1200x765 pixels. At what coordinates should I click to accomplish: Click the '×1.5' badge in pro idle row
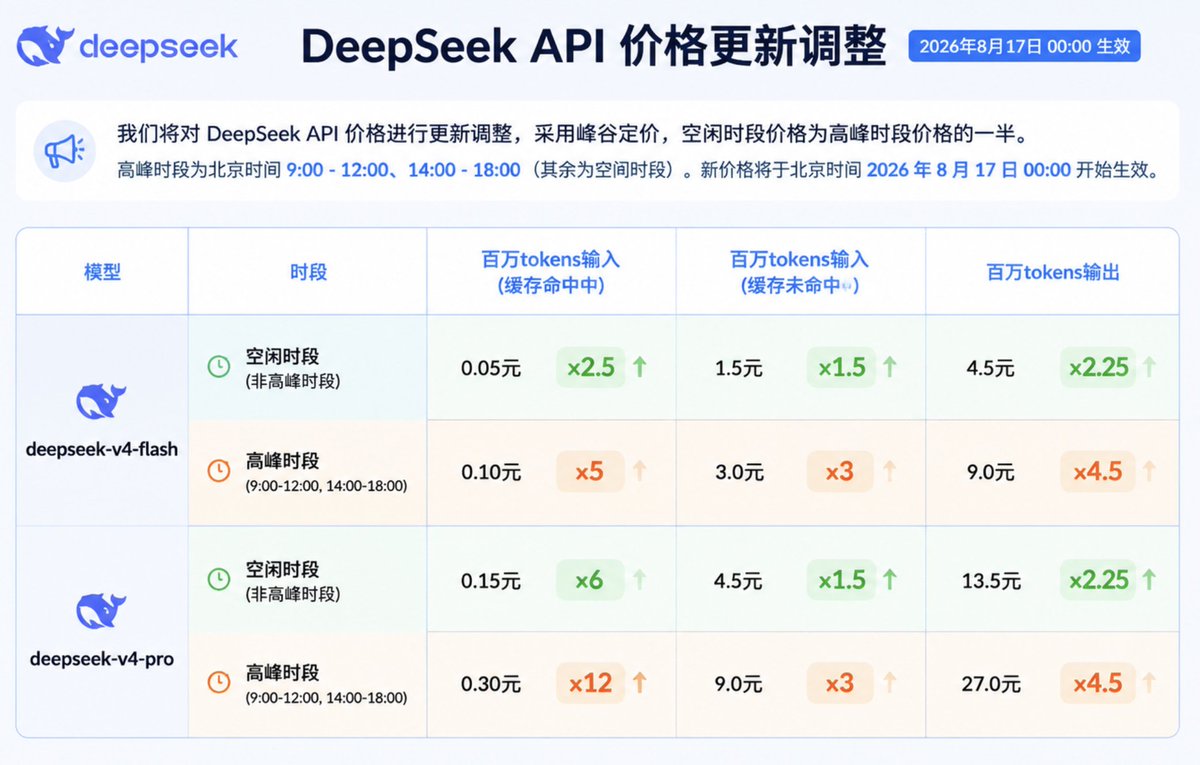coord(841,579)
